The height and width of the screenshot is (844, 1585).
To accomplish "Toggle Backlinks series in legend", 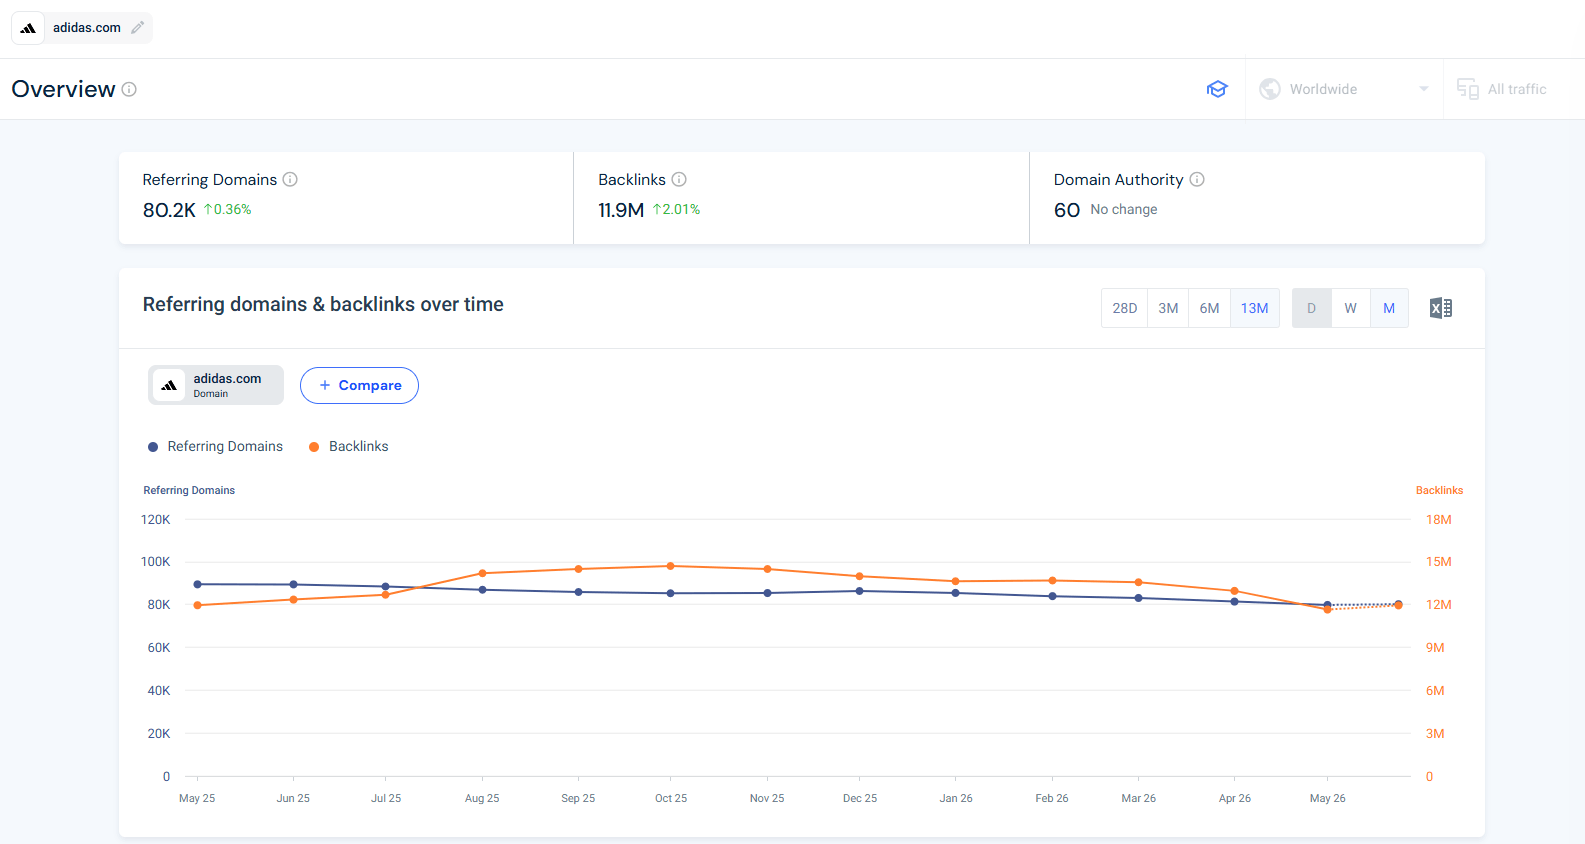I will pyautogui.click(x=348, y=446).
